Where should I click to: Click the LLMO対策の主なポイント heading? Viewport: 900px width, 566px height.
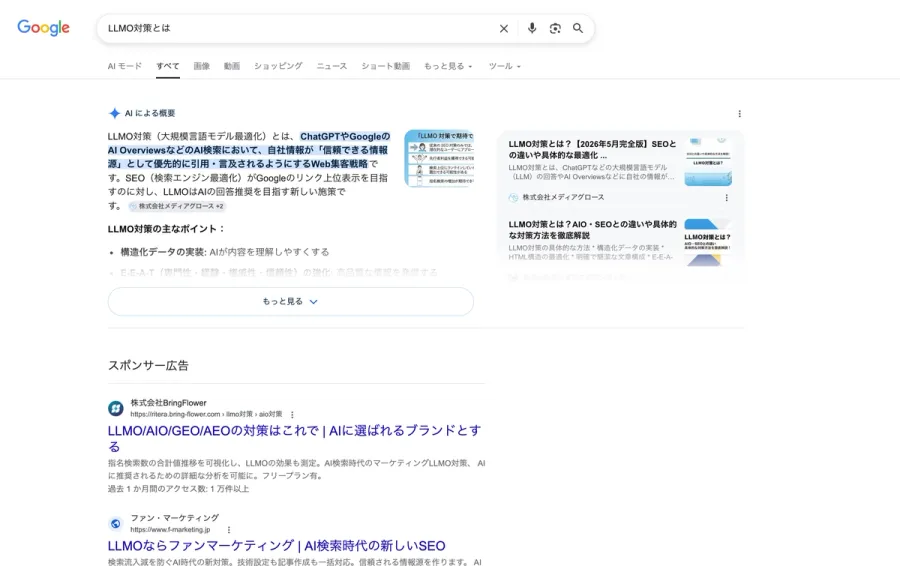point(166,228)
